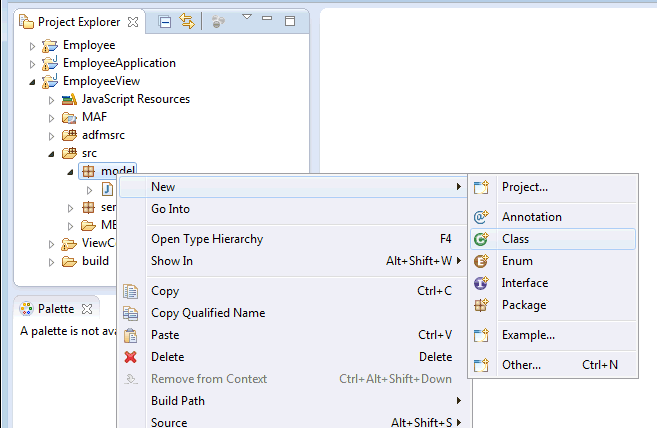Expand the EmployeeApplication project node
The height and width of the screenshot is (428, 657).
pos(32,64)
